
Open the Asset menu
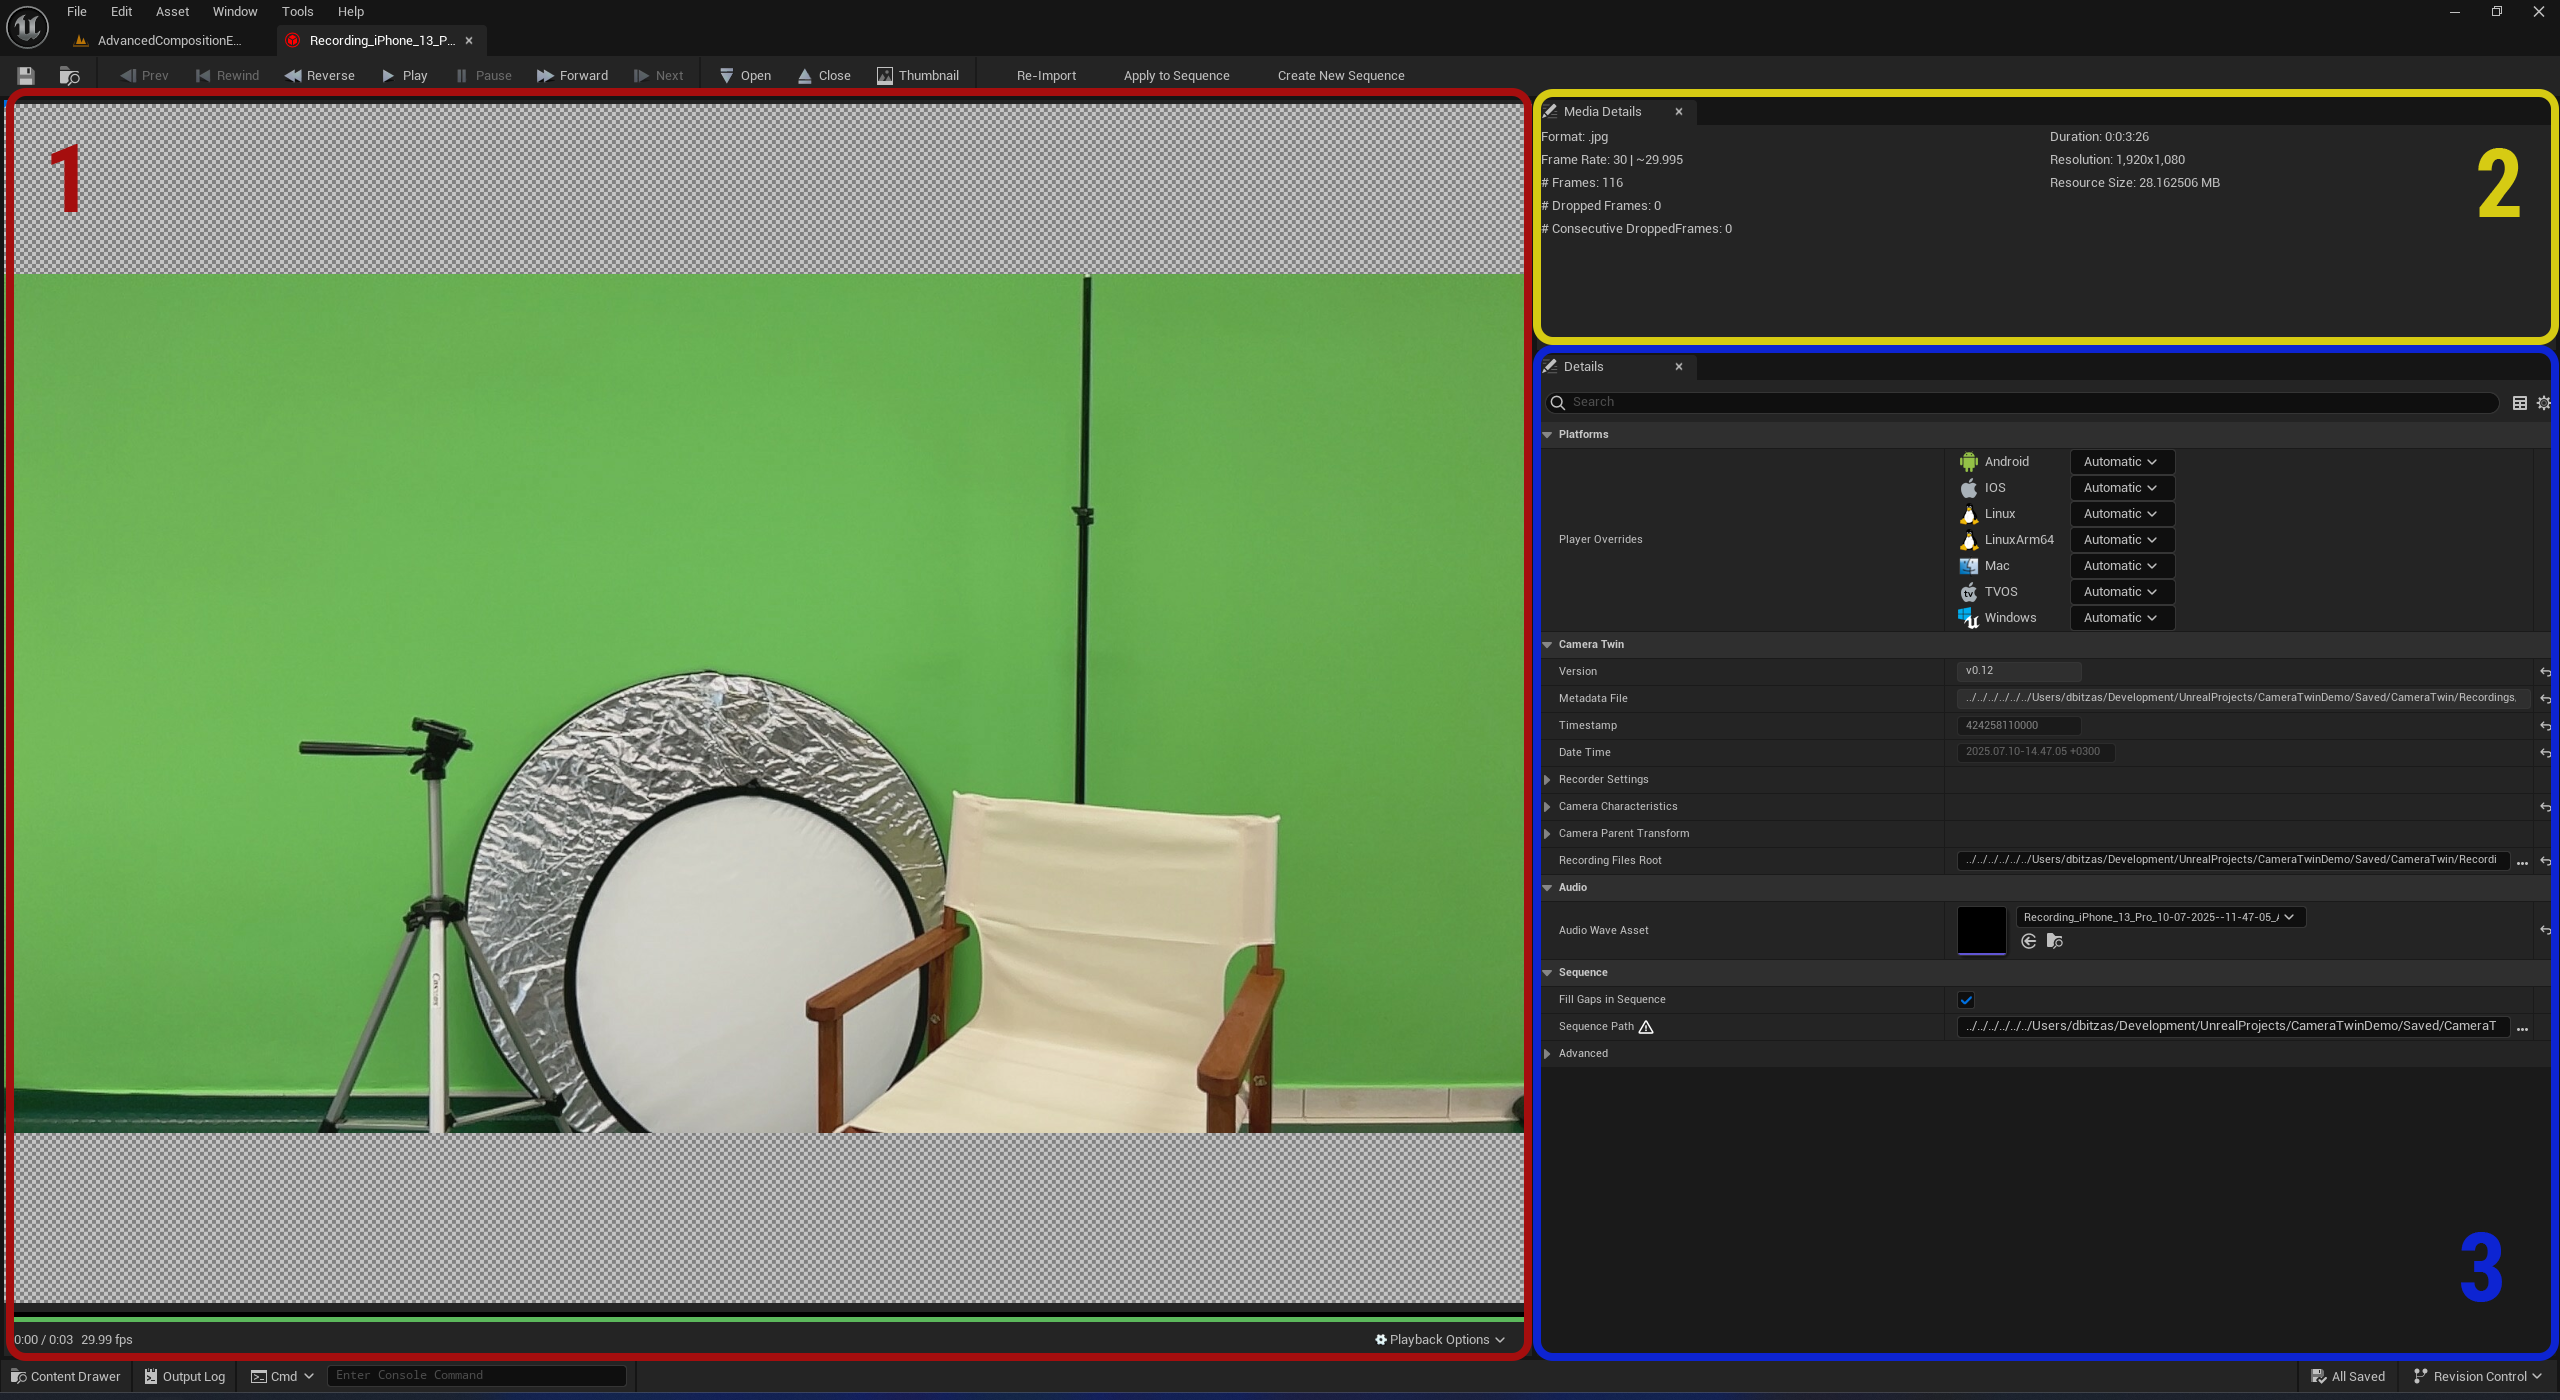click(172, 12)
